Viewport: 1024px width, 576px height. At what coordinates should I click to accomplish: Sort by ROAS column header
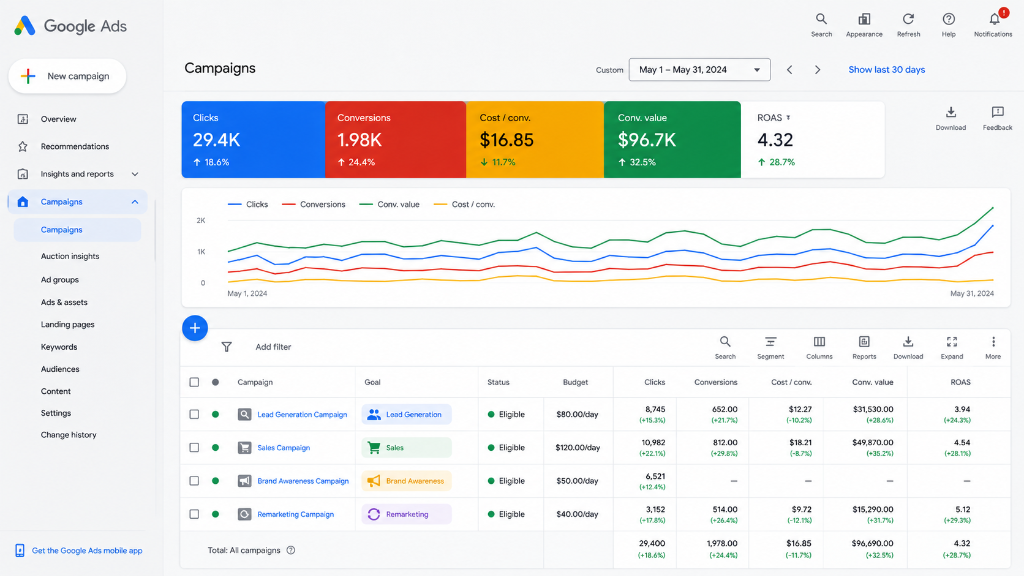(x=960, y=382)
